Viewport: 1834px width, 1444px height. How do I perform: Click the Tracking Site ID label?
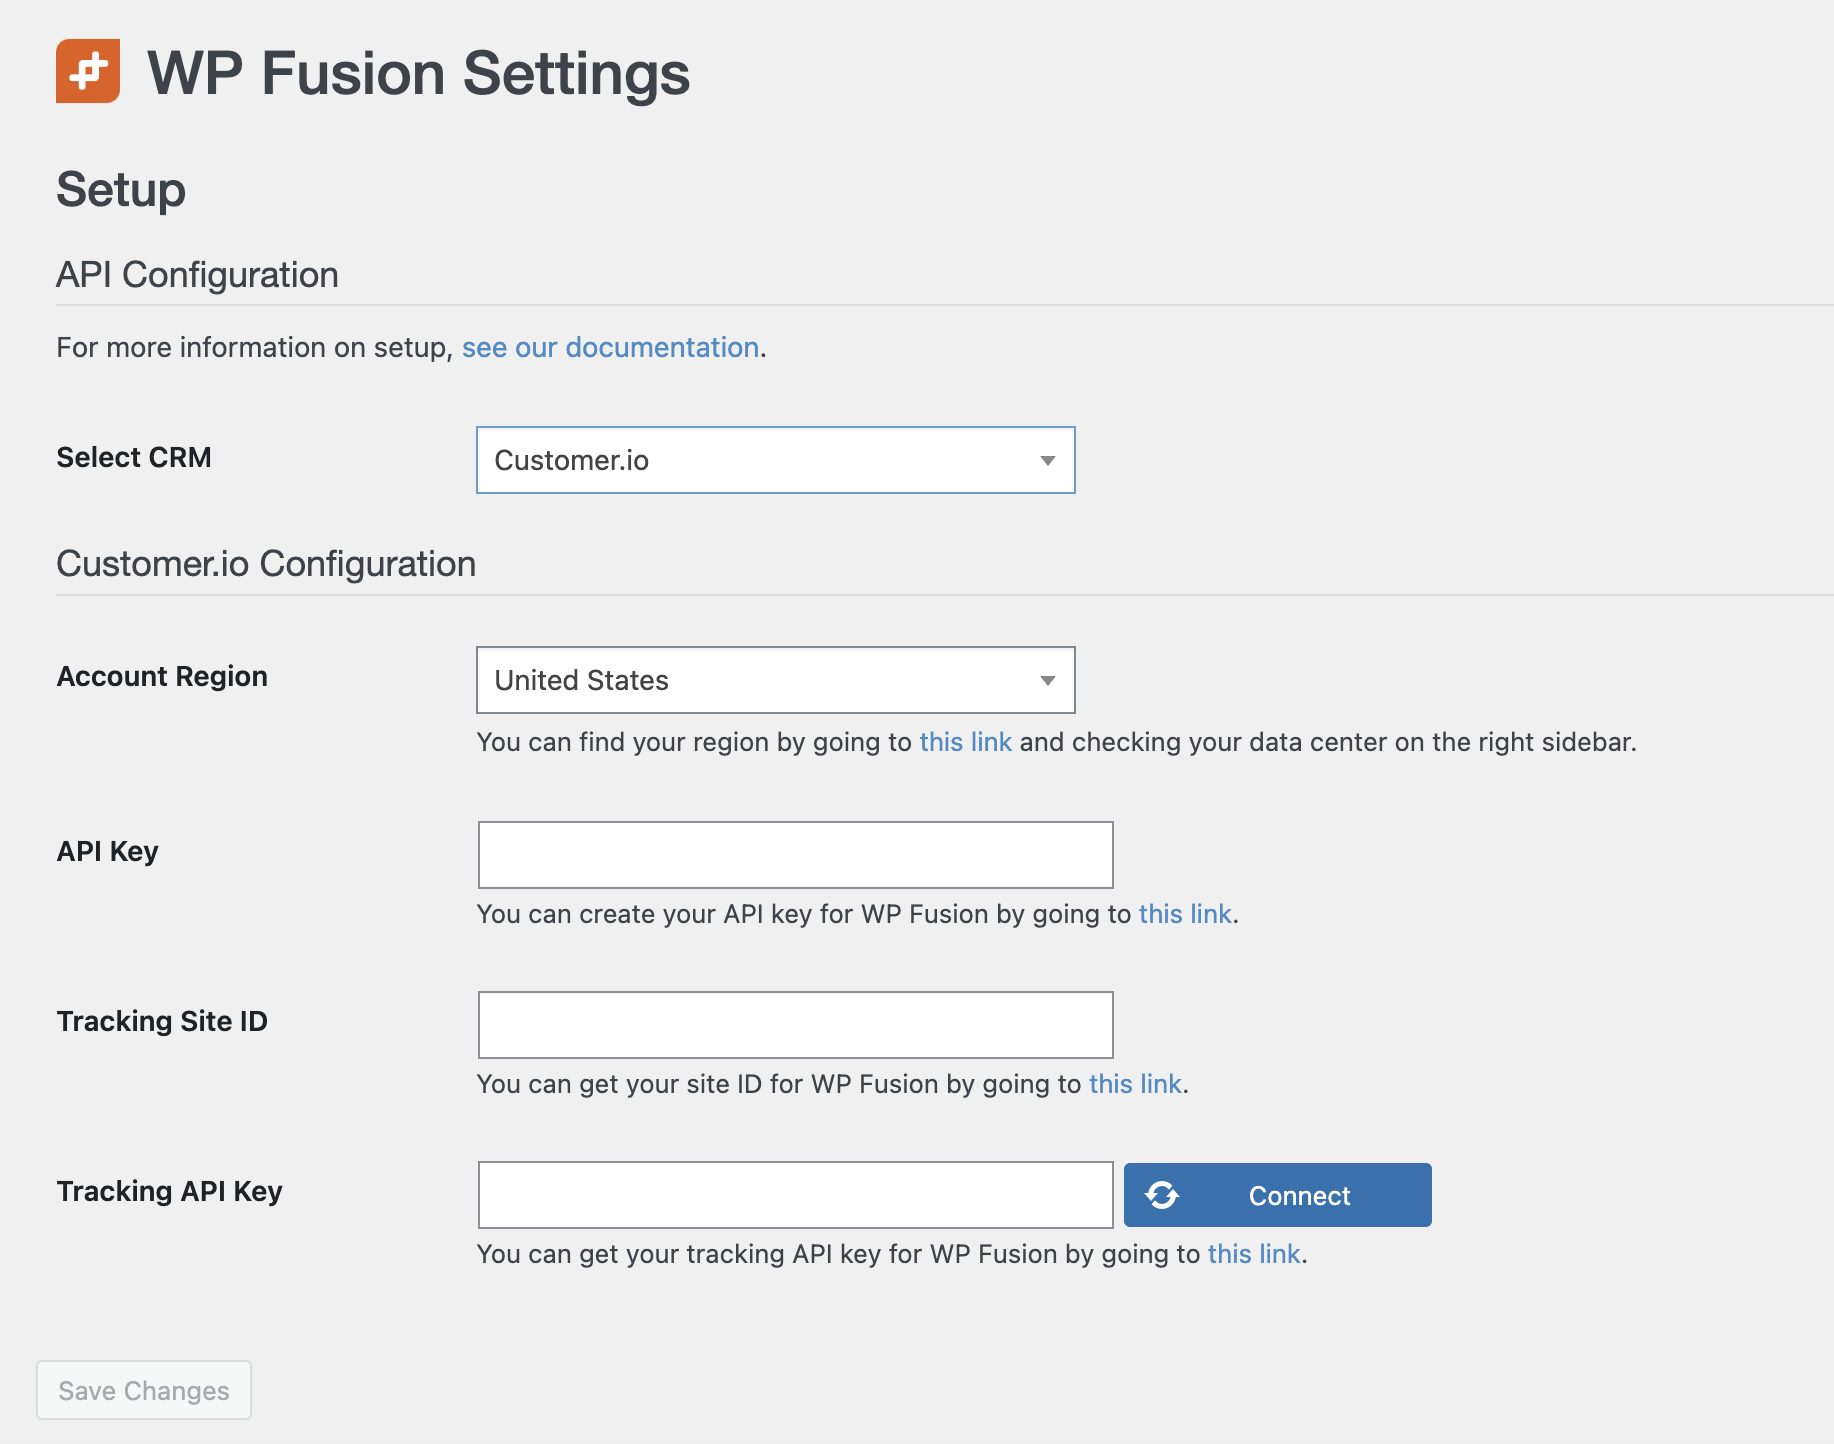[x=162, y=1021]
